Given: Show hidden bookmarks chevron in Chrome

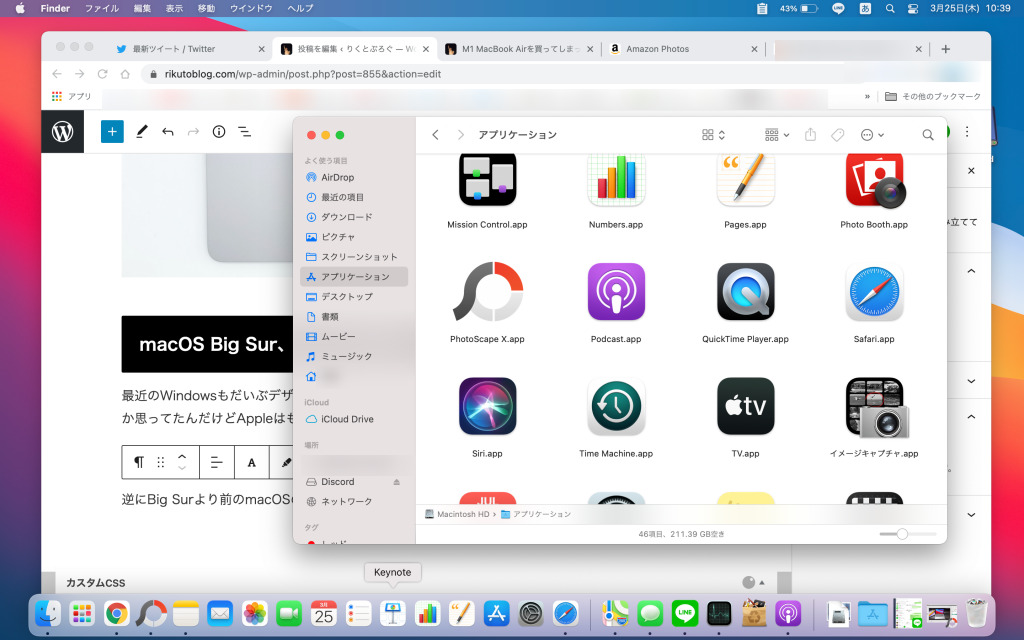Looking at the screenshot, I should pos(867,96).
